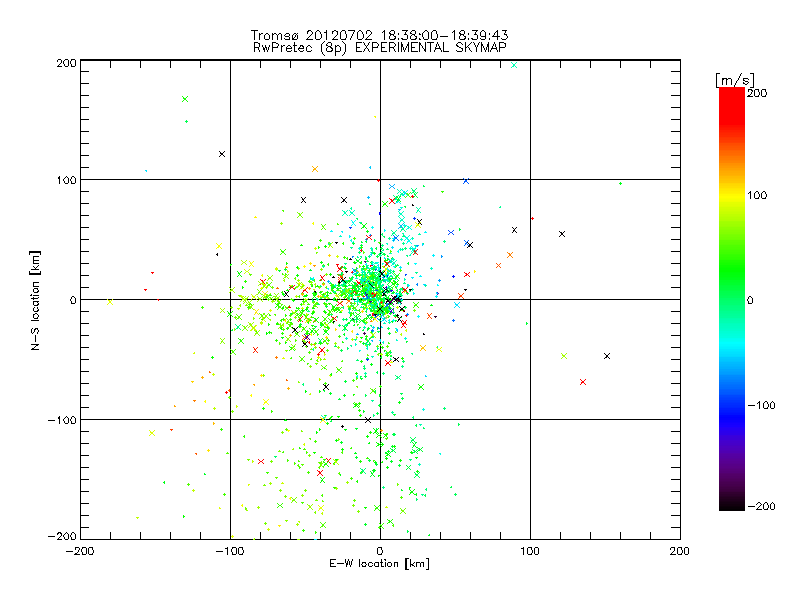Viewport: 800px width, 600px height.
Task: Click the x-axis tick label "200"
Action: click(x=680, y=551)
